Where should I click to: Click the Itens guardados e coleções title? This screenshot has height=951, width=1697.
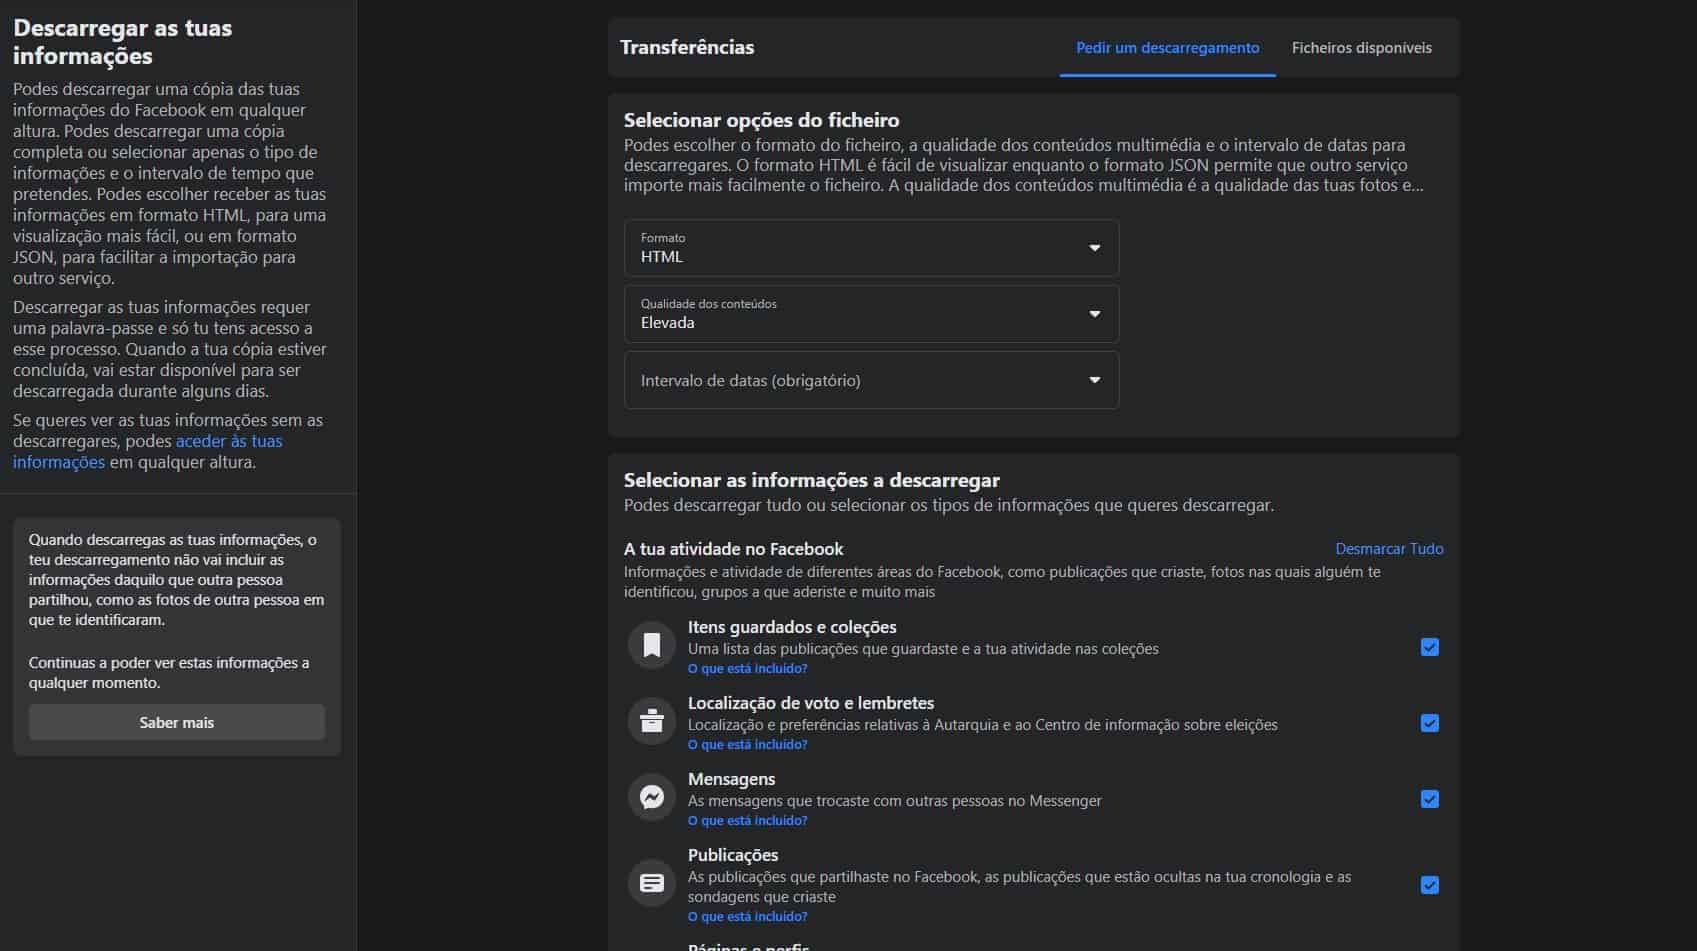click(x=792, y=627)
